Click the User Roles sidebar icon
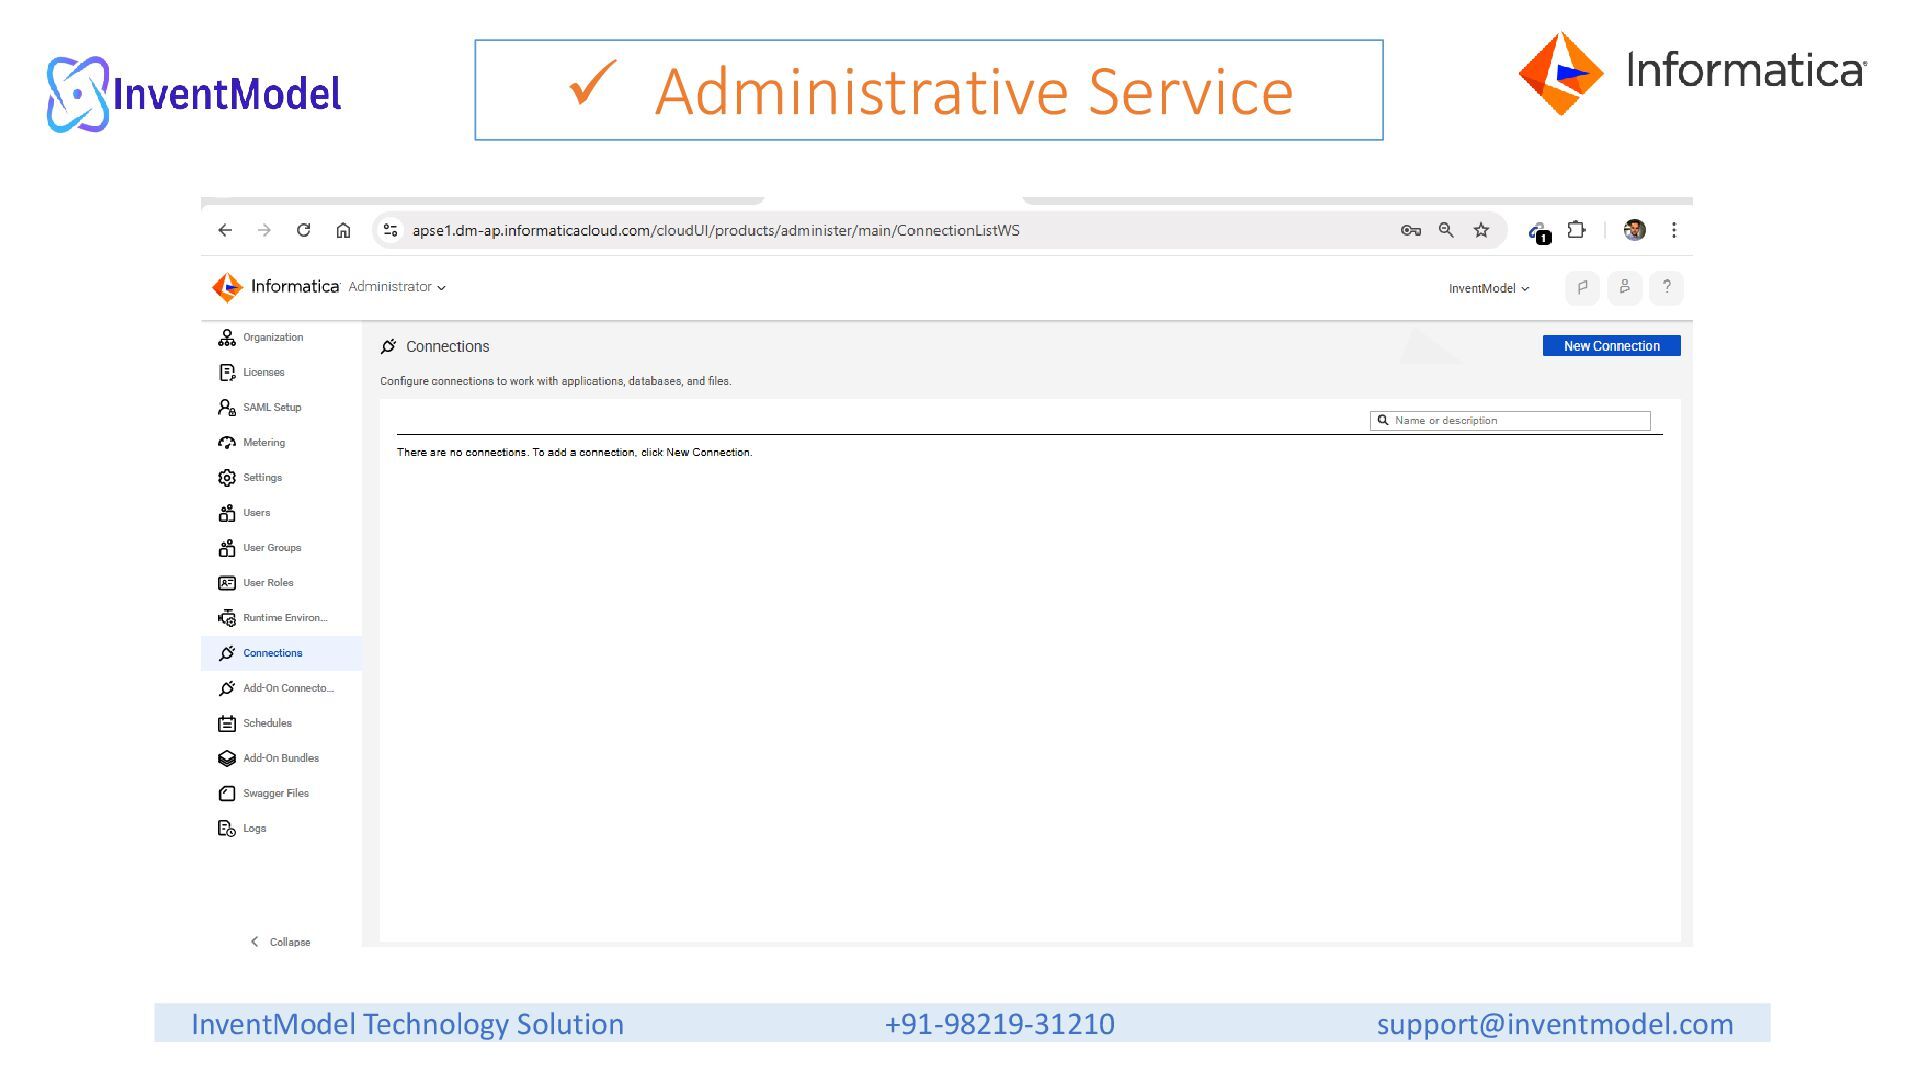Screen dimensions: 1920x1080 (x=227, y=583)
